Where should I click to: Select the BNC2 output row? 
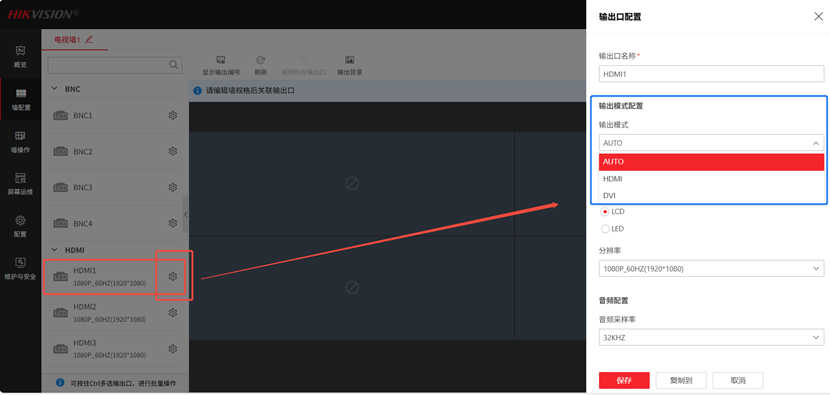click(x=115, y=151)
